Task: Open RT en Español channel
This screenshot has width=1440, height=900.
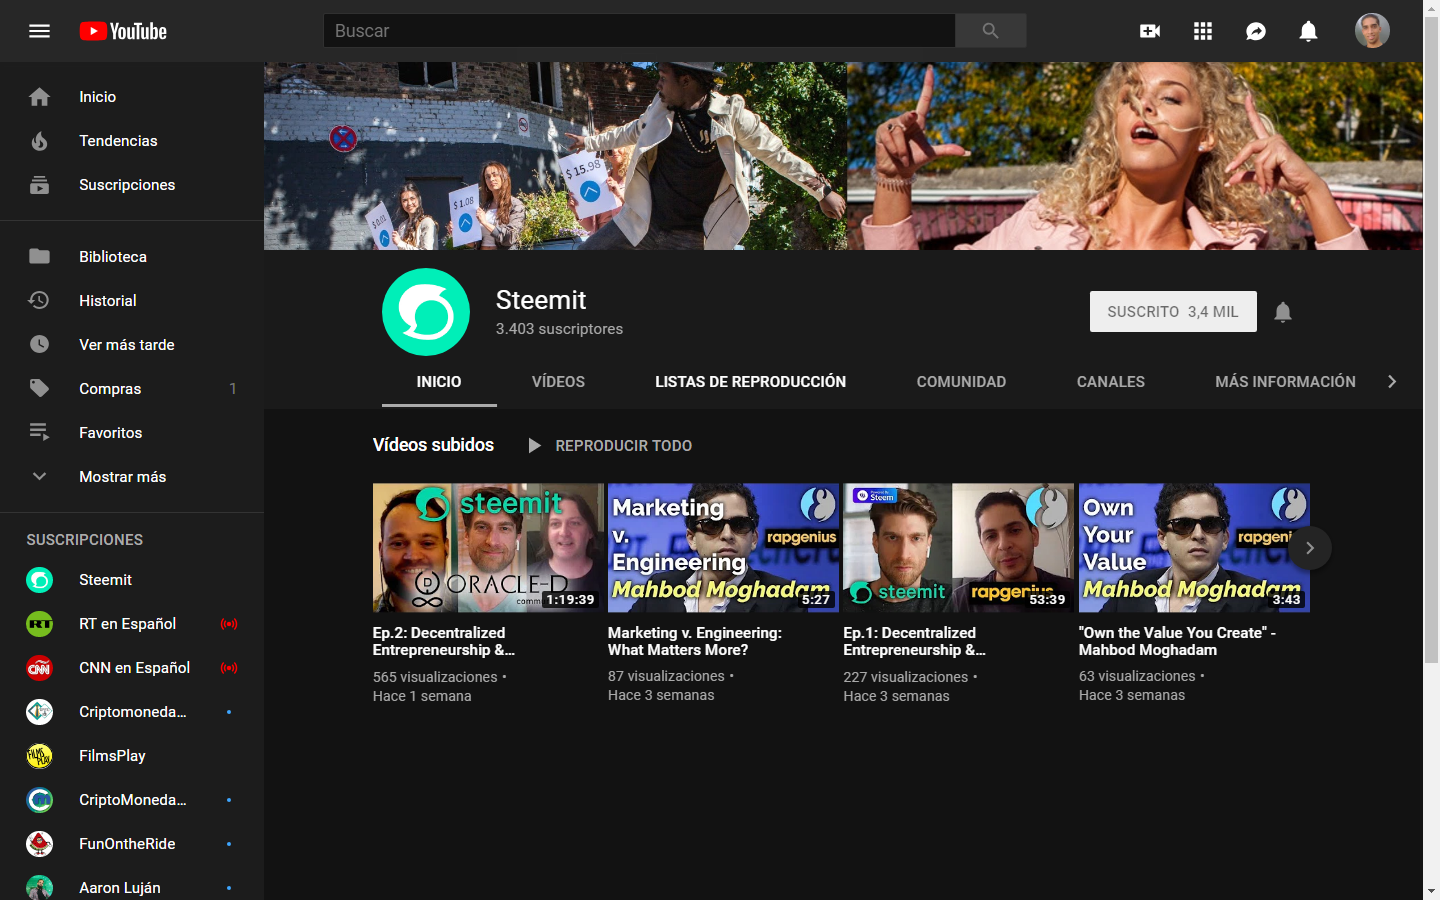Action: pos(132,624)
